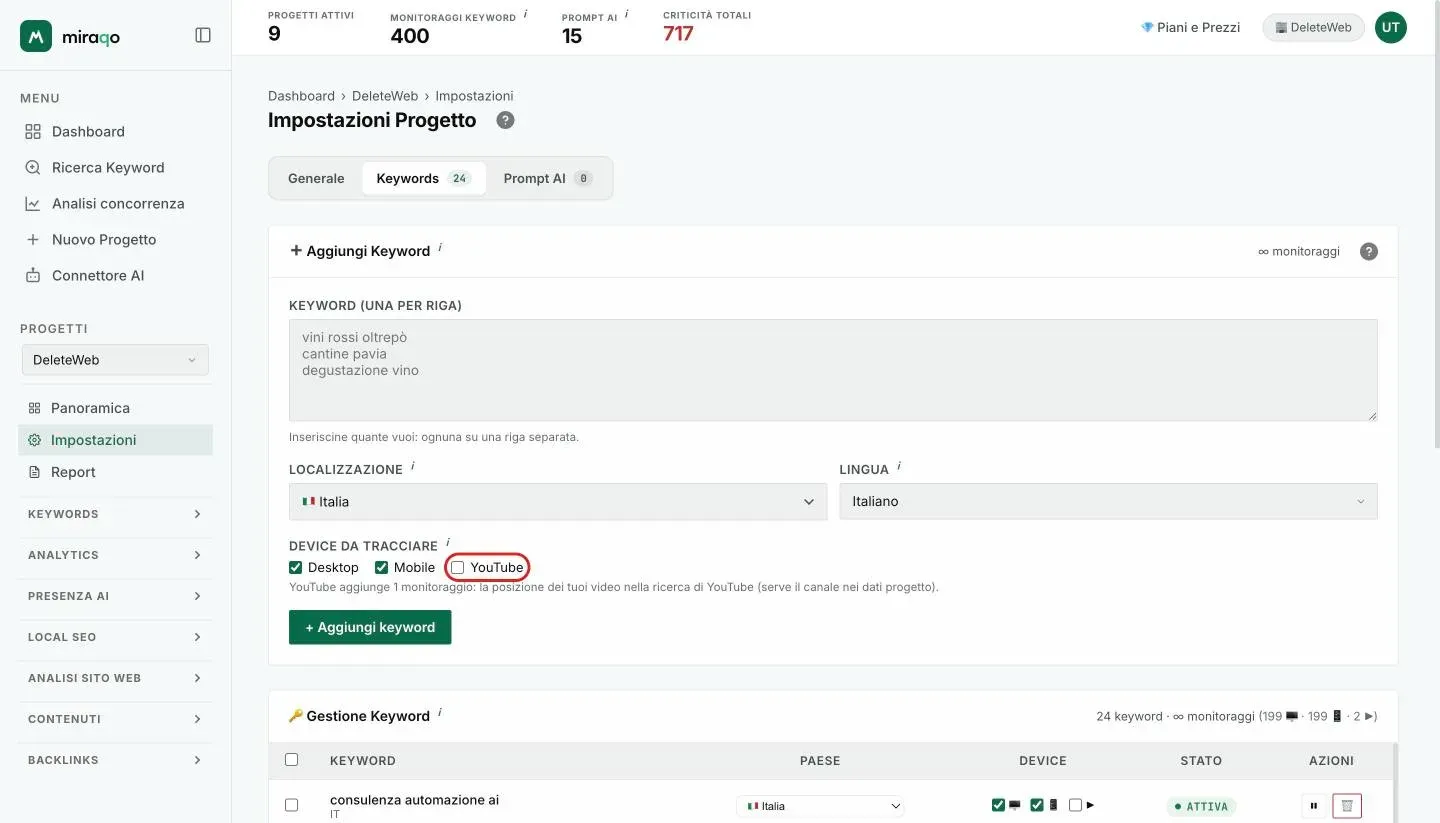Click the DeleteWeb project badge in header
Screen dimensions: 1440x823
1313,27
